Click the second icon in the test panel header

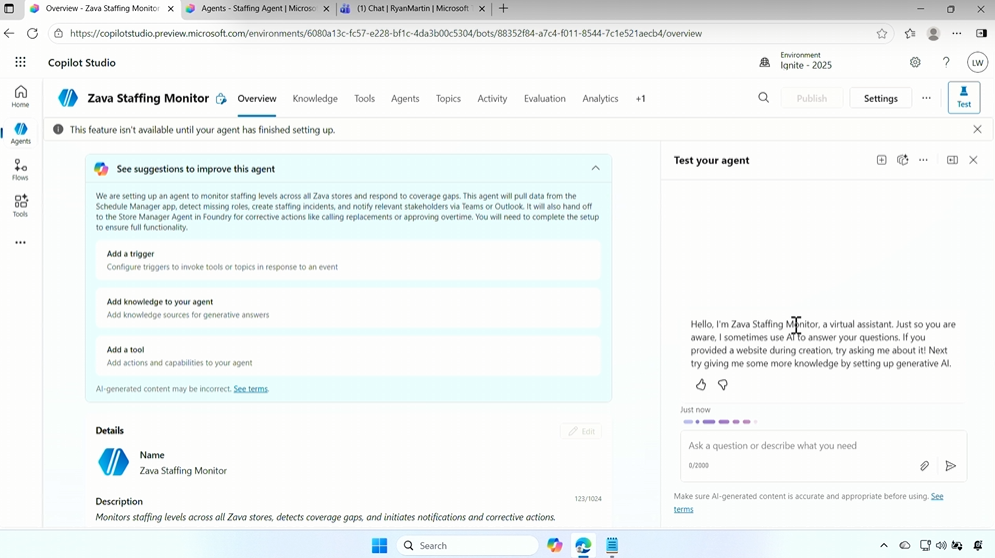tap(902, 160)
